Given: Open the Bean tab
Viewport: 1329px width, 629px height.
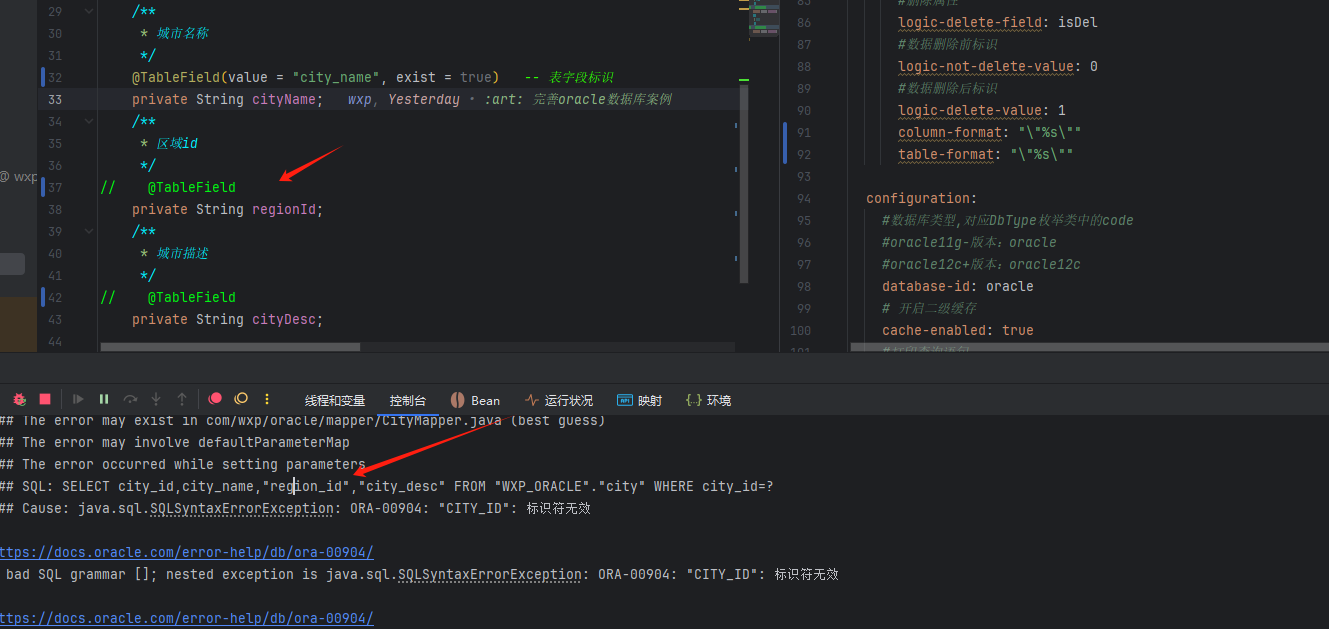Looking at the screenshot, I should [476, 400].
